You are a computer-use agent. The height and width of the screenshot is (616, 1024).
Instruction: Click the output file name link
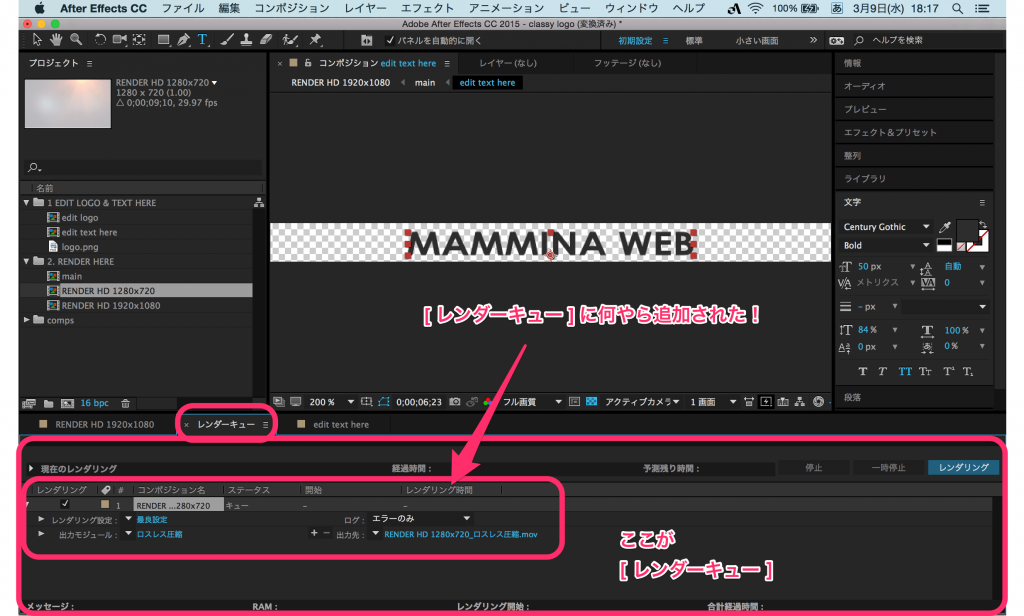(460, 534)
